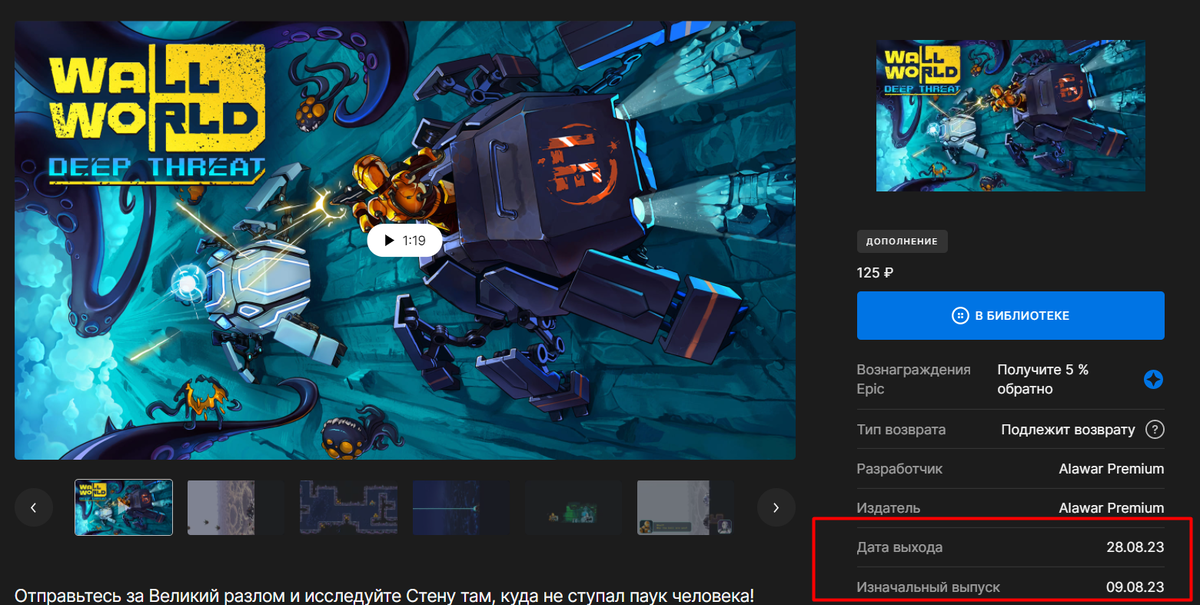
Task: Click the Получите 5 % обратно text
Action: tap(1043, 380)
